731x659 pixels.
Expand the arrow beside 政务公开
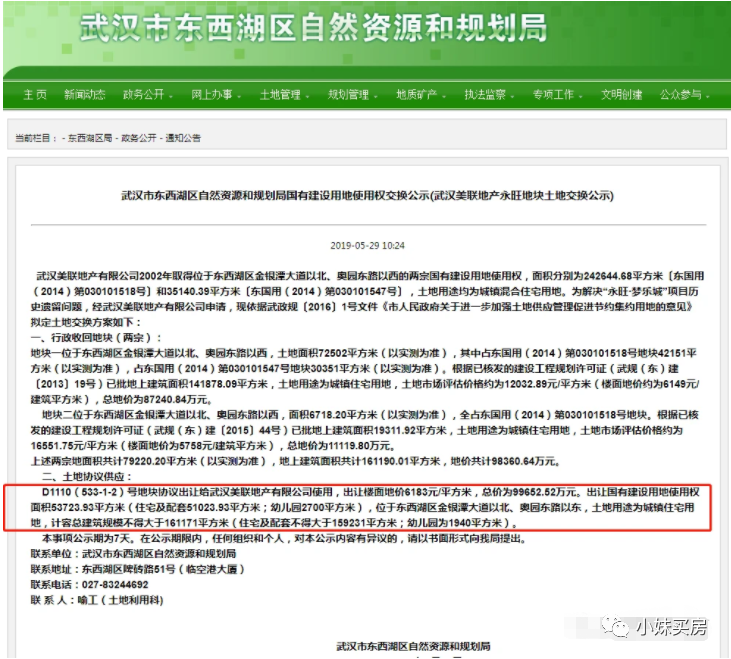pyautogui.click(x=171, y=96)
